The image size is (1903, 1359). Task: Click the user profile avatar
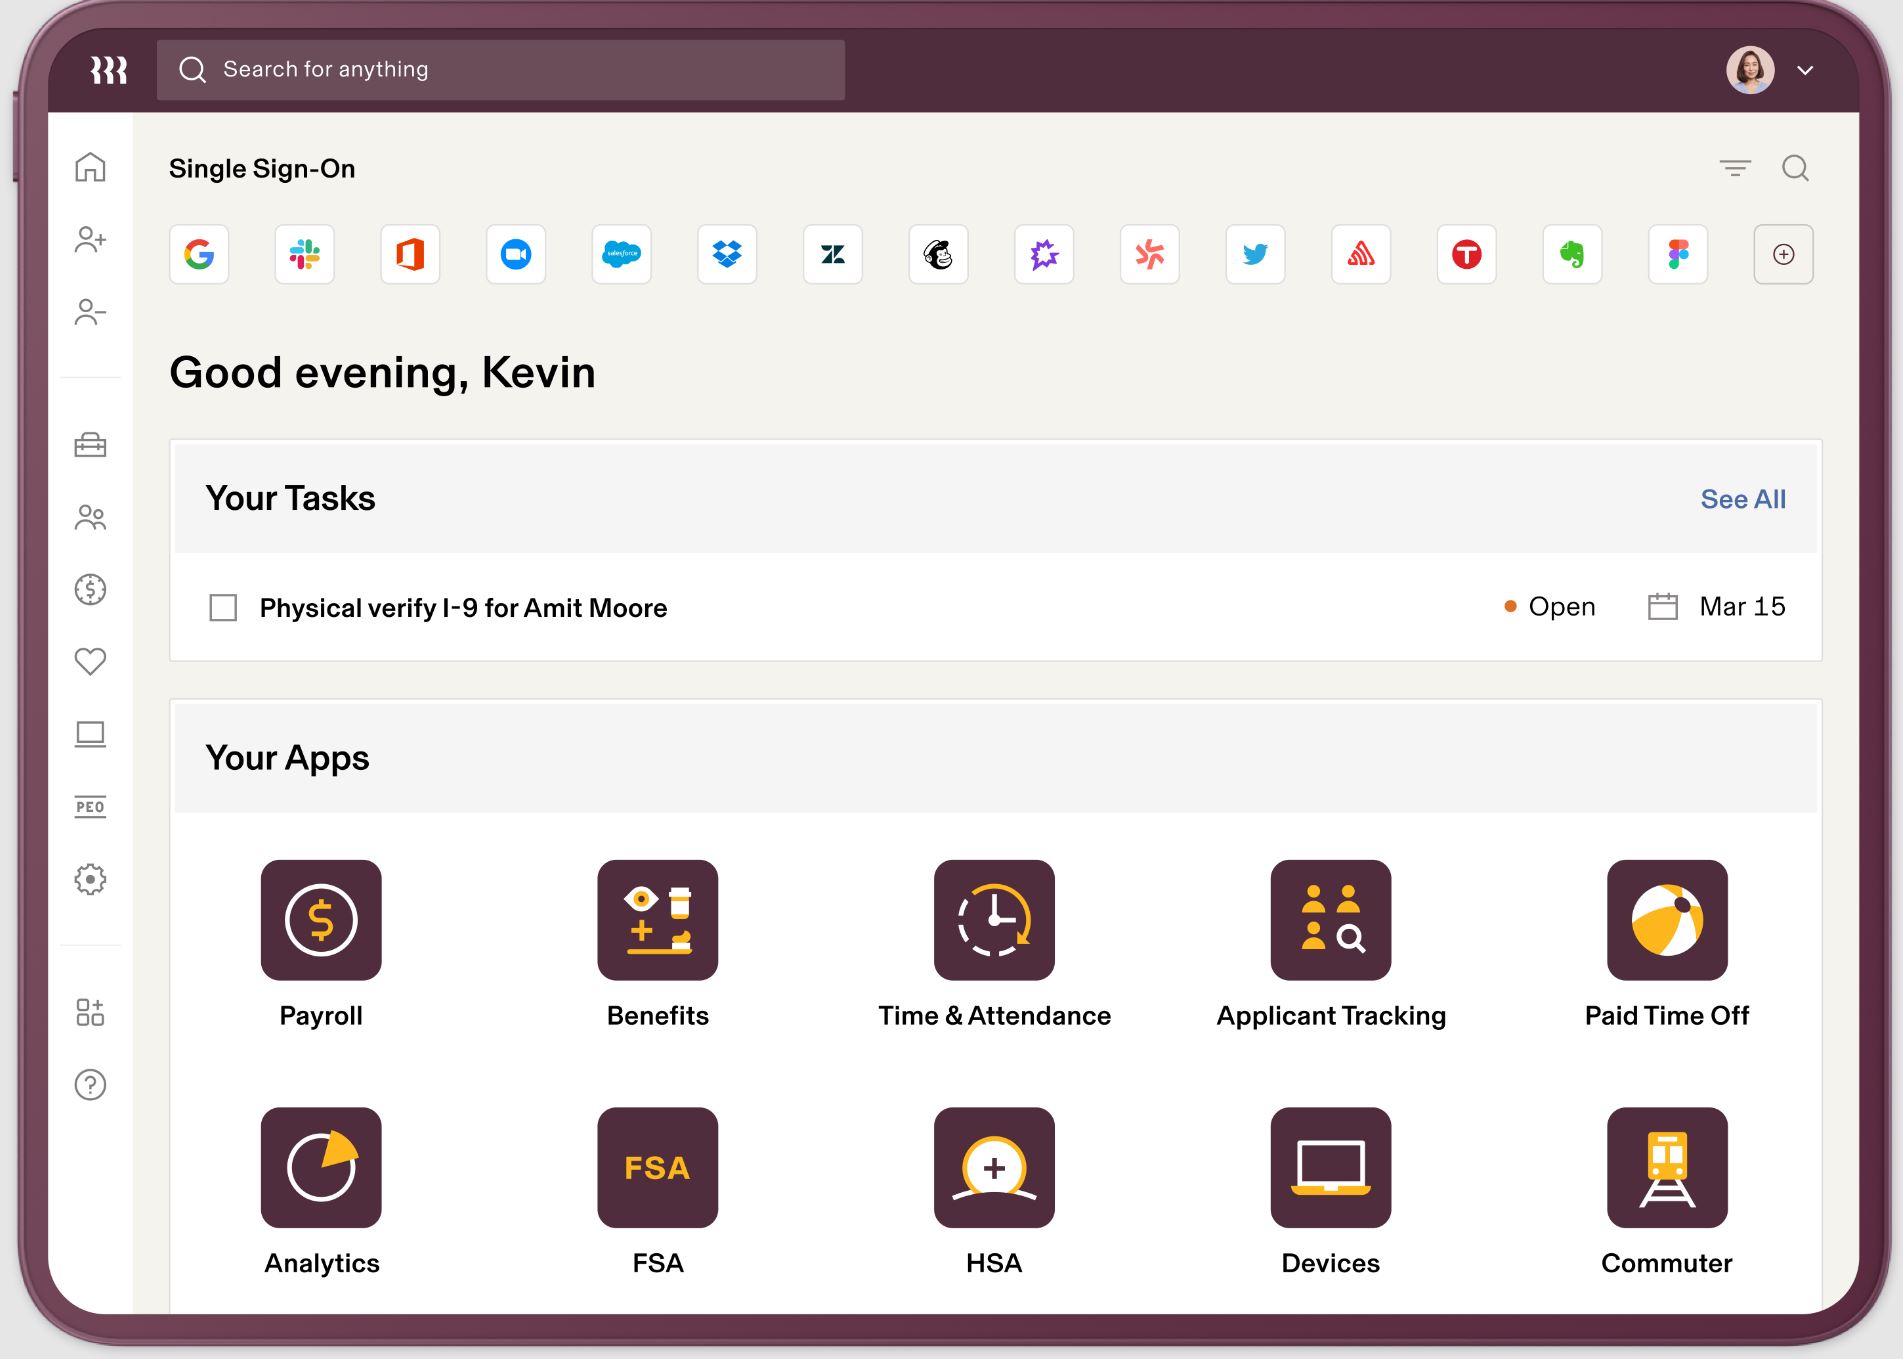1750,70
